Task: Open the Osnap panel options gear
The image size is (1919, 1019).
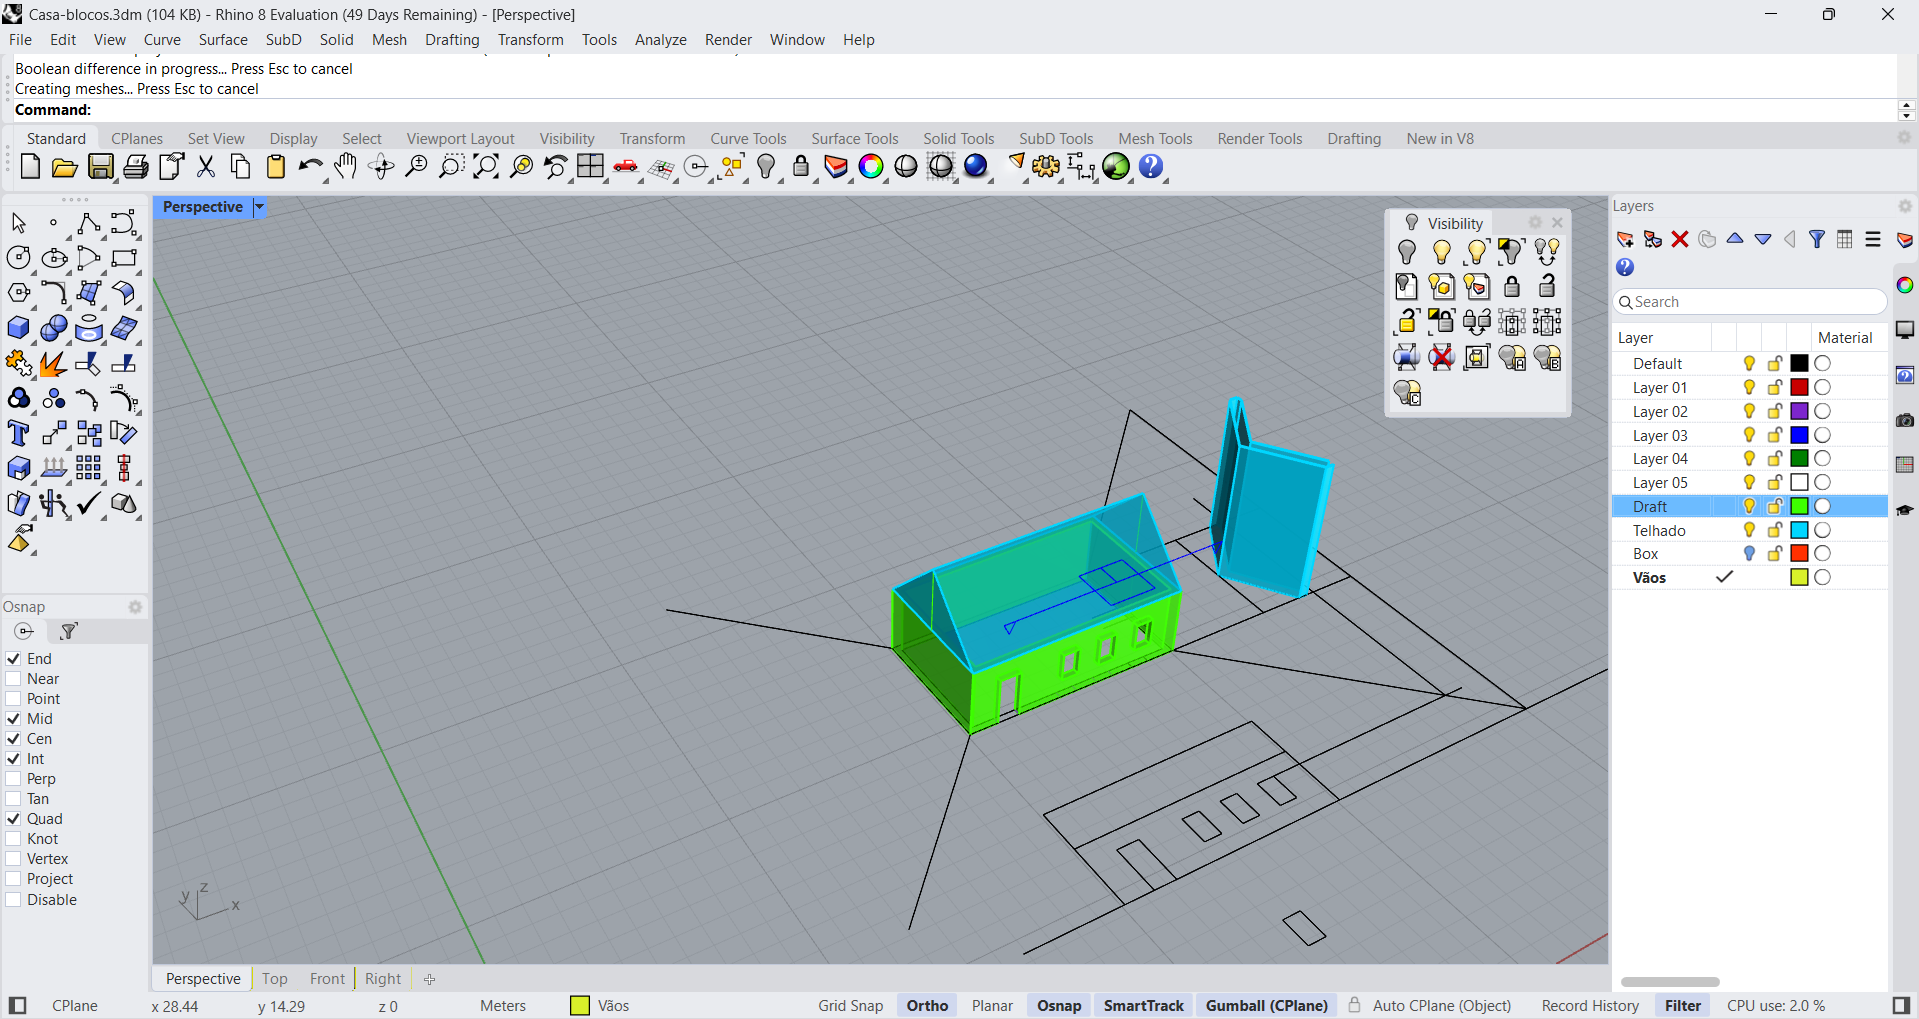Action: tap(135, 607)
